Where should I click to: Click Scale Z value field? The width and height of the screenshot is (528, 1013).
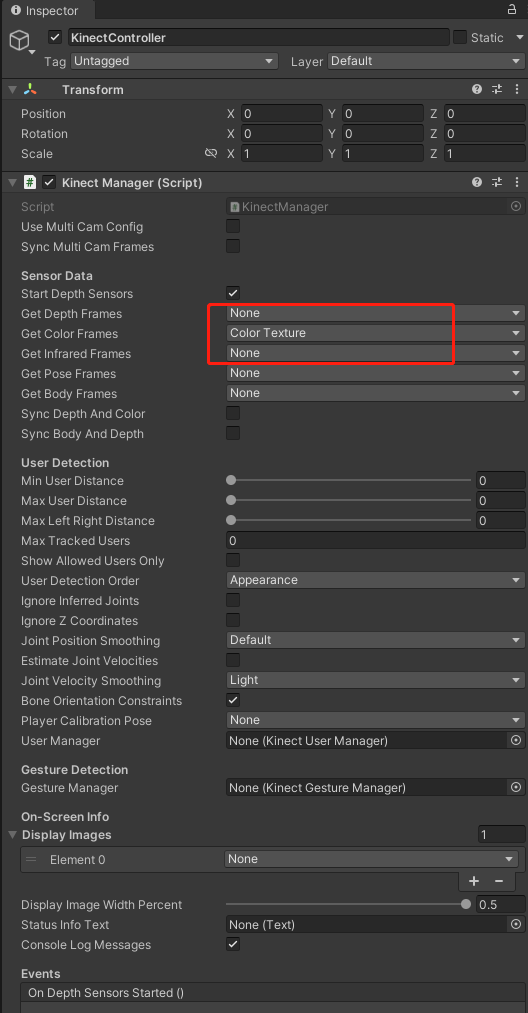(485, 154)
